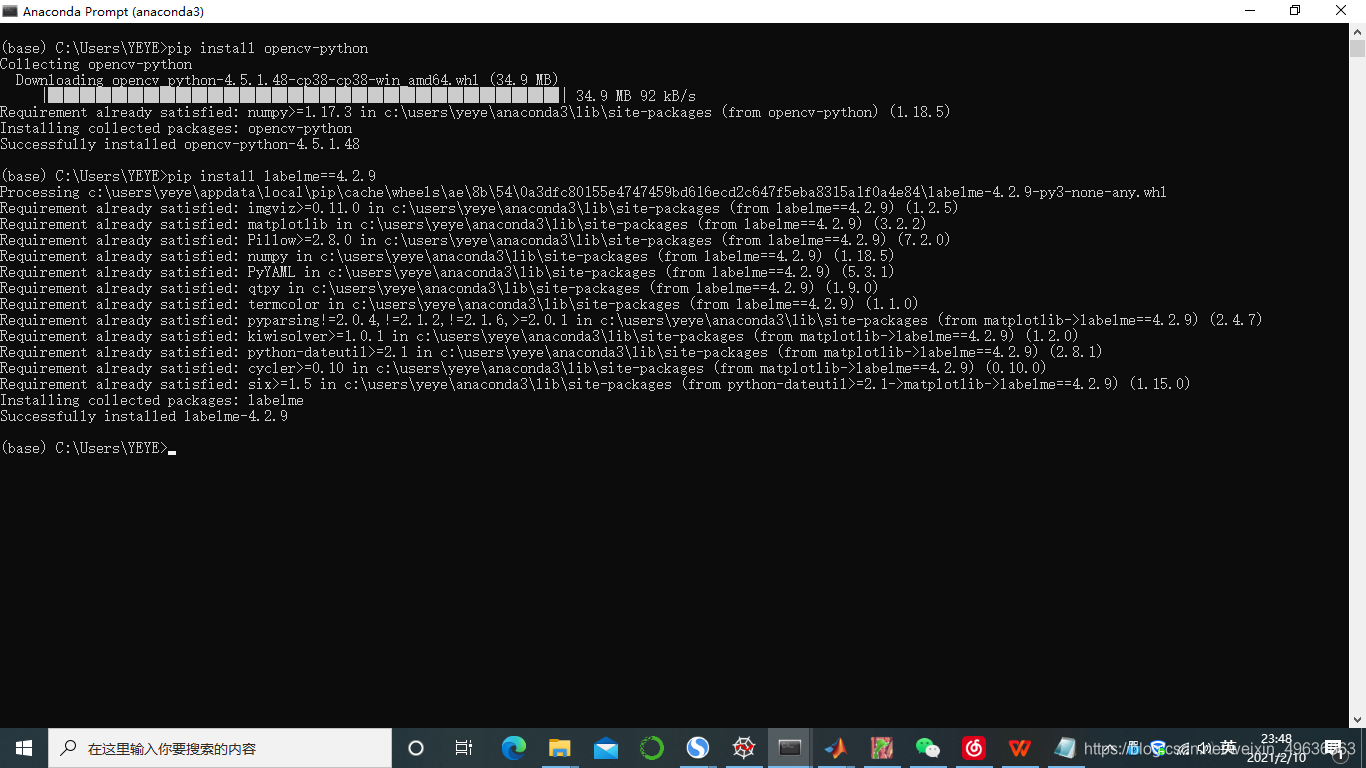Click the vertical scrollbar thumb
Viewport: 1366px width, 768px height.
[x=1357, y=49]
